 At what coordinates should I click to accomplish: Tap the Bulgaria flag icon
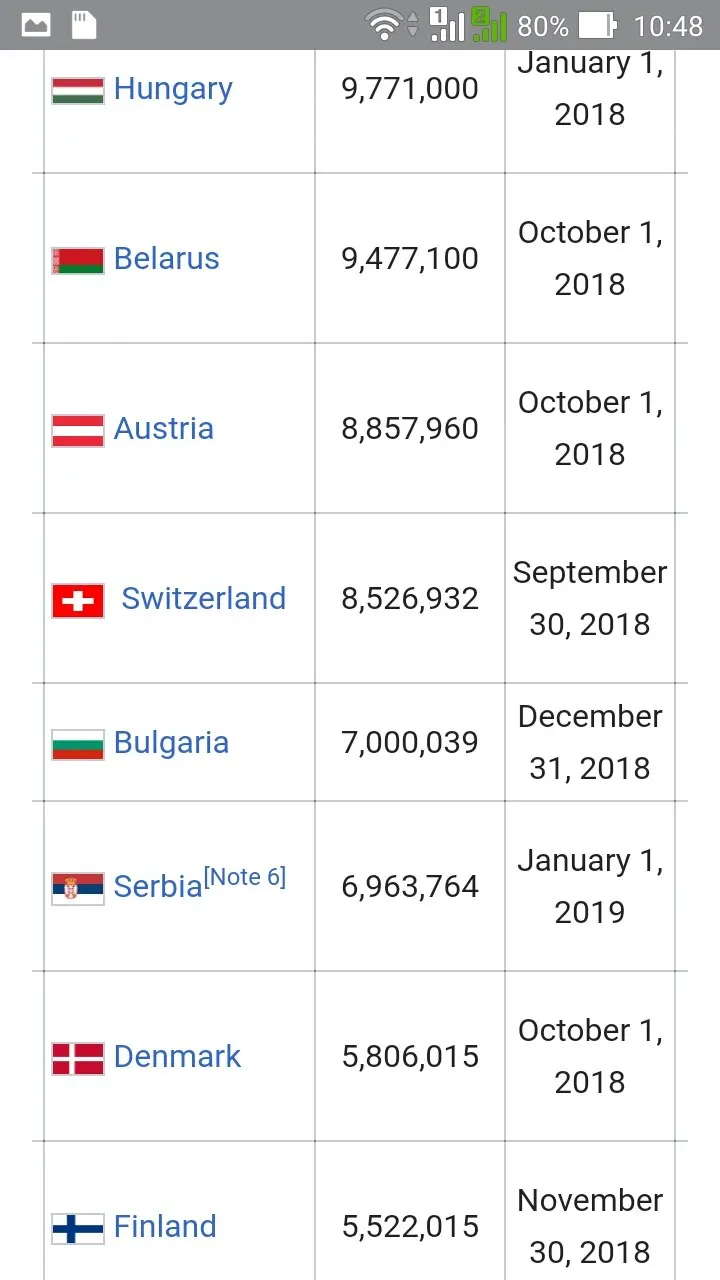(x=78, y=744)
